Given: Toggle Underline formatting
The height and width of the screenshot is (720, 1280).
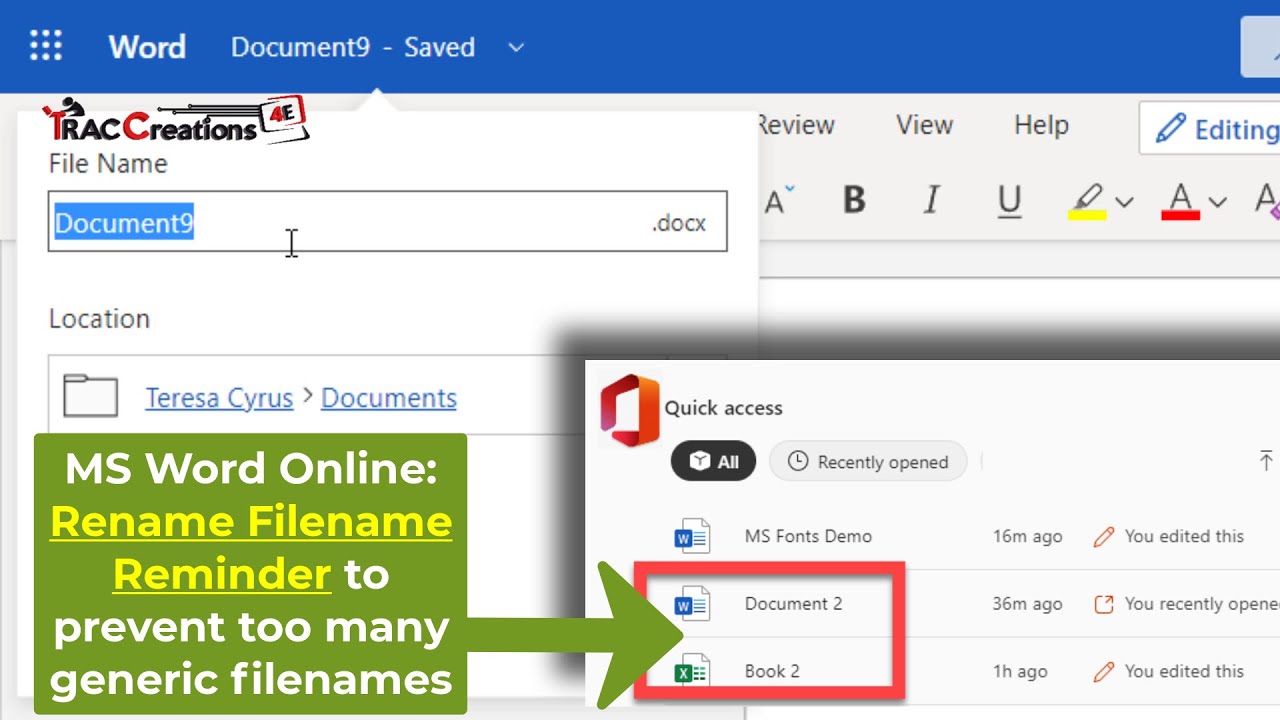Looking at the screenshot, I should (x=1009, y=201).
